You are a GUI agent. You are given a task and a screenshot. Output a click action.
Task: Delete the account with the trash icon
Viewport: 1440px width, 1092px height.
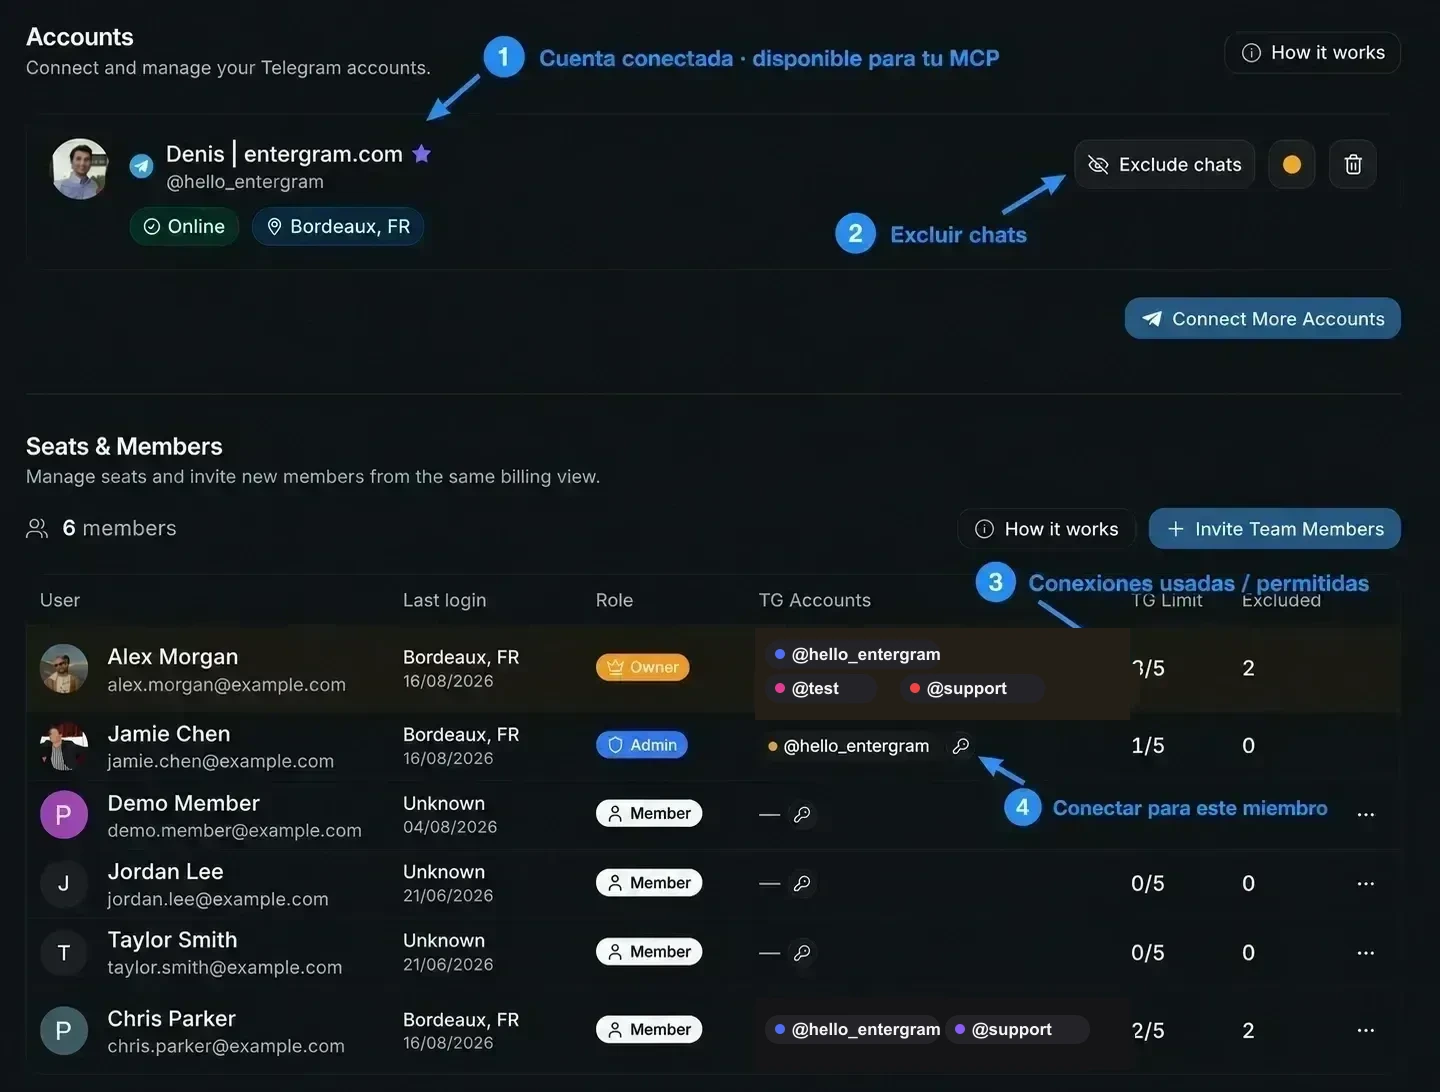[1353, 165]
